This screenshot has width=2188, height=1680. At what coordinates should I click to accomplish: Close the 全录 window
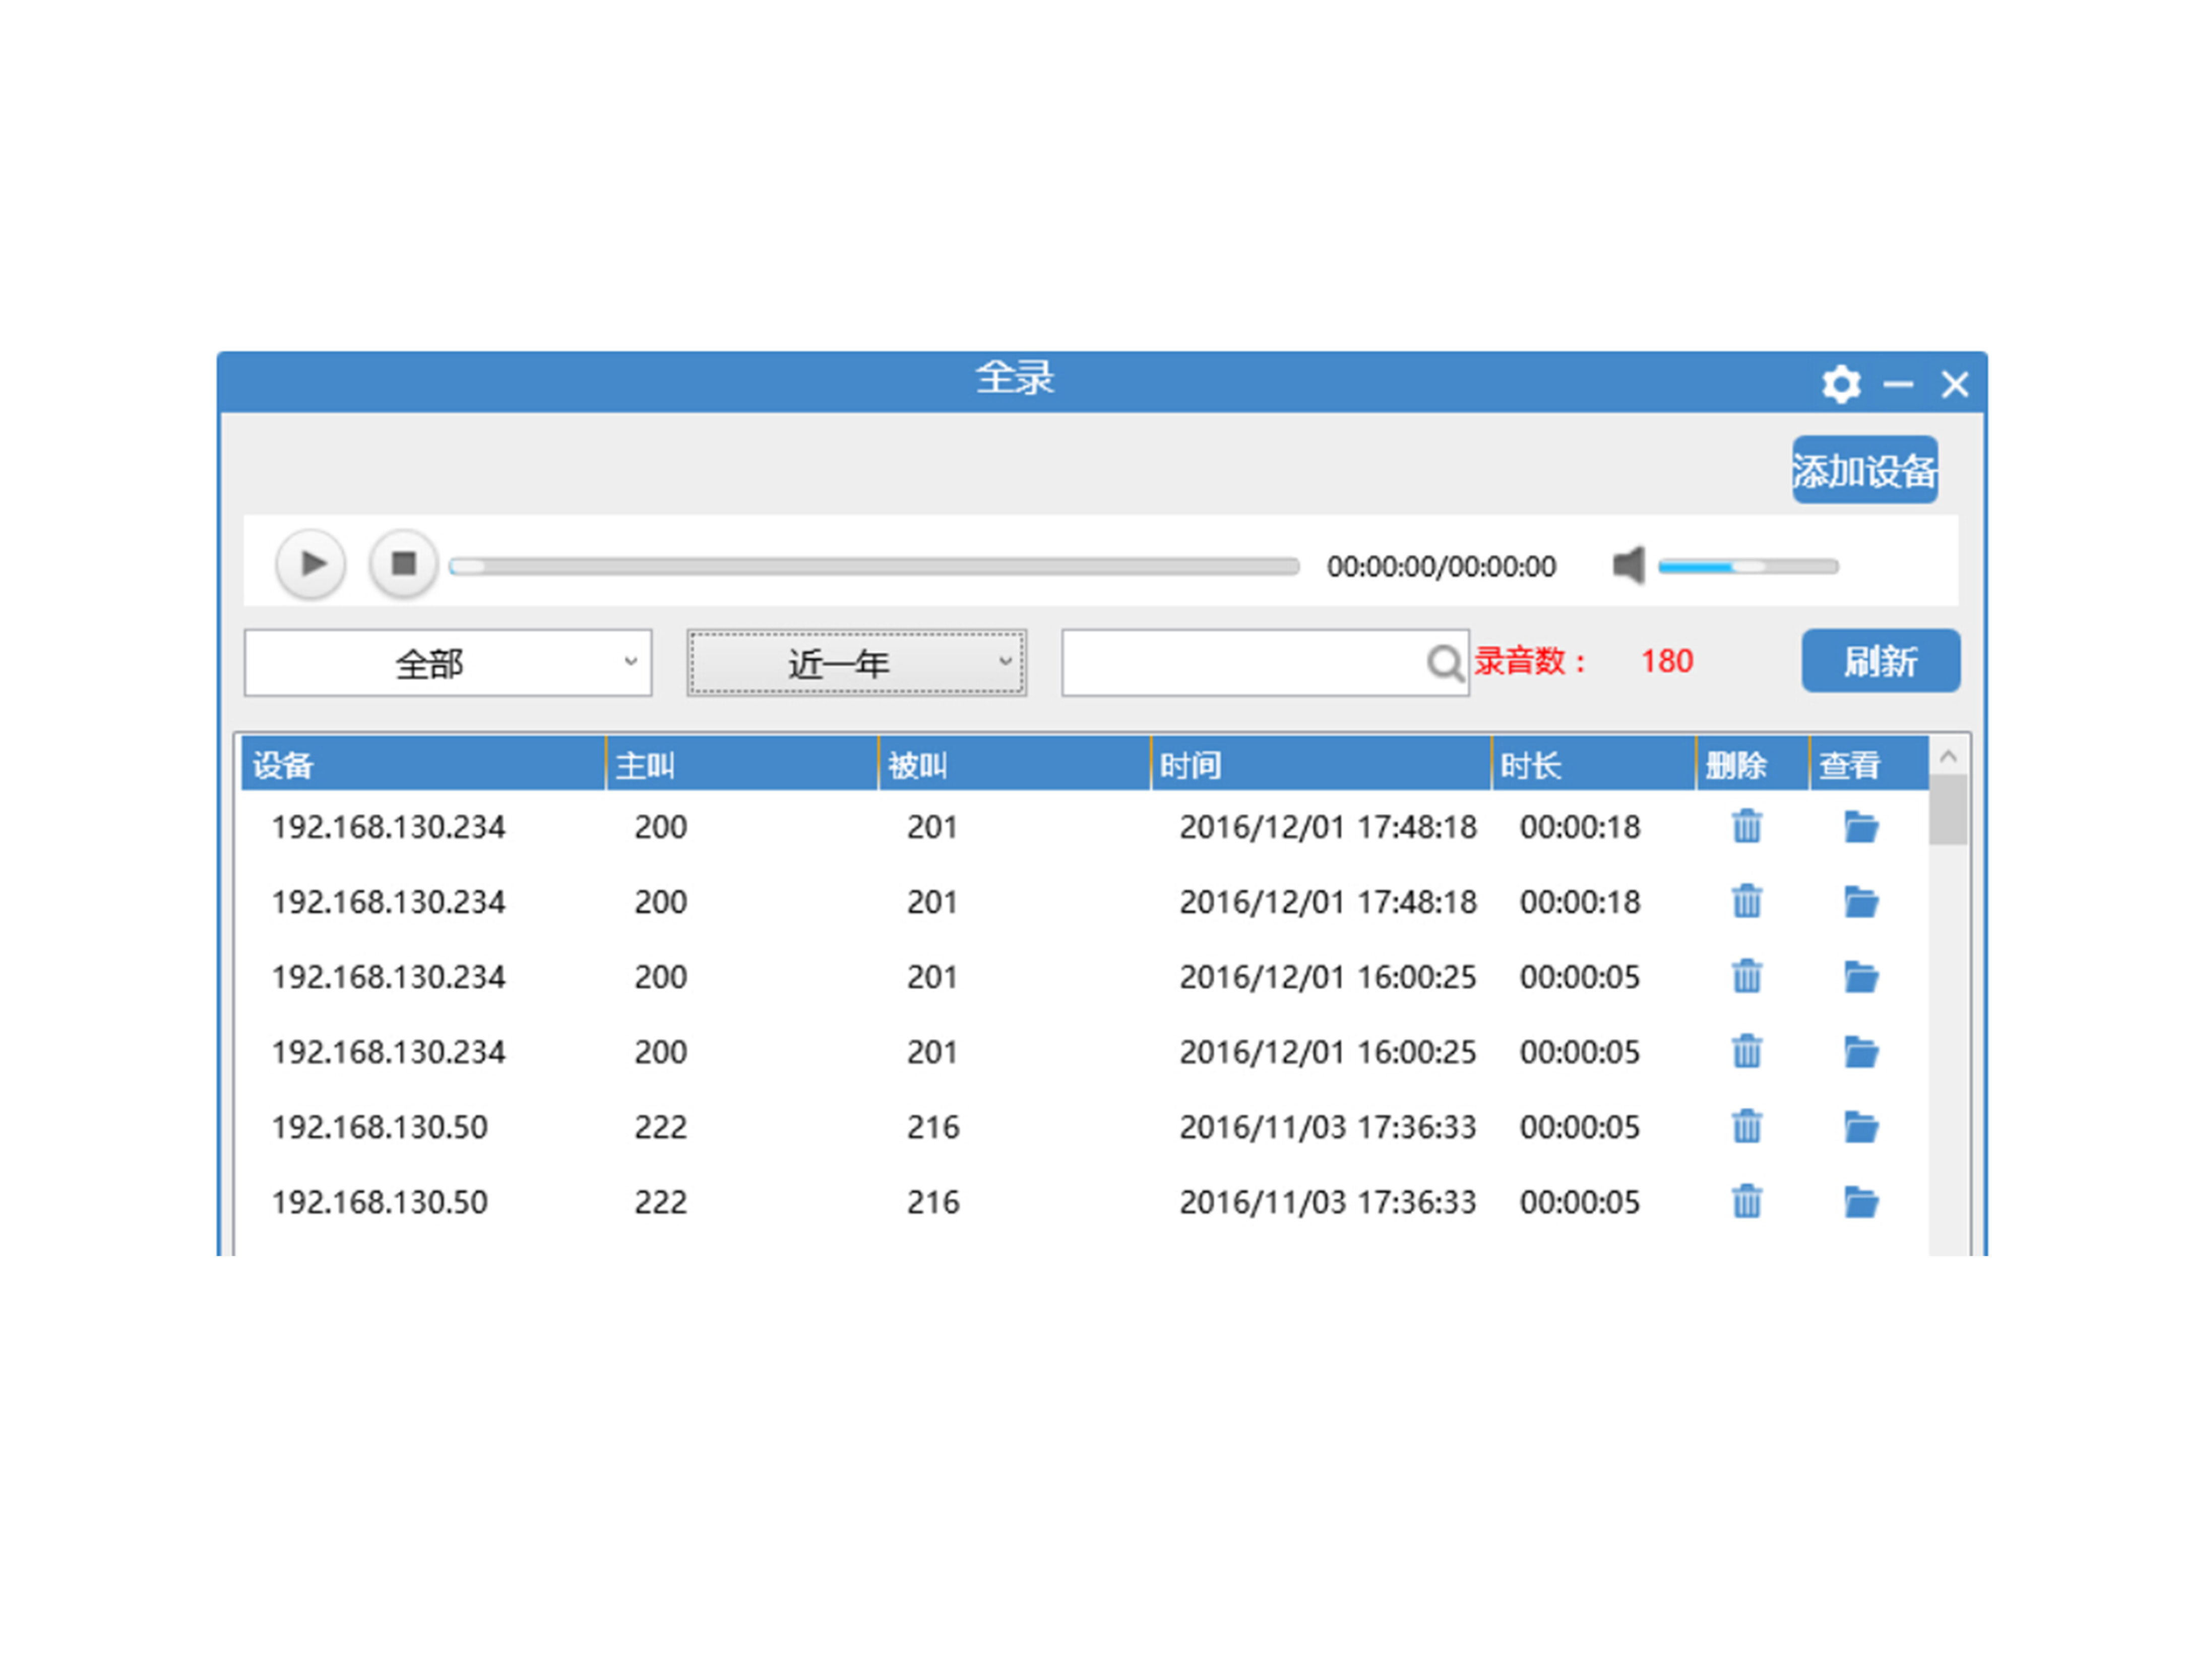coord(1954,384)
